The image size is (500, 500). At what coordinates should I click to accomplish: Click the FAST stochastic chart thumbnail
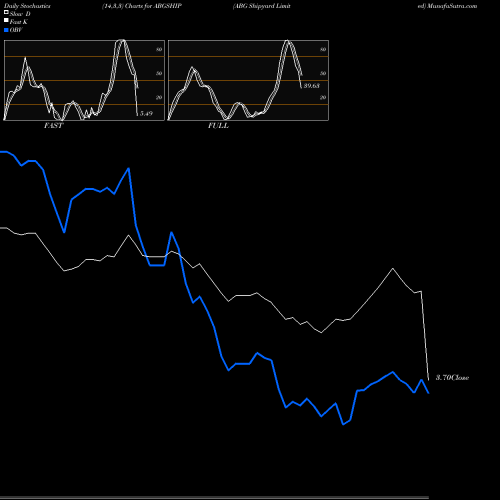(x=84, y=80)
